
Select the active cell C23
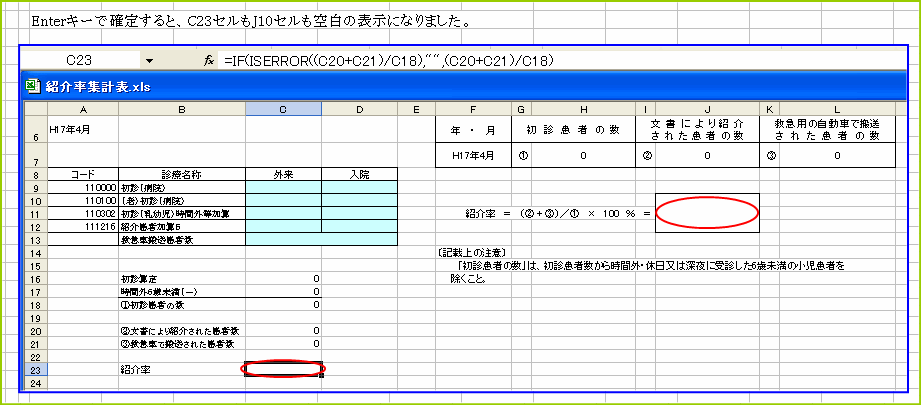pyautogui.click(x=284, y=369)
